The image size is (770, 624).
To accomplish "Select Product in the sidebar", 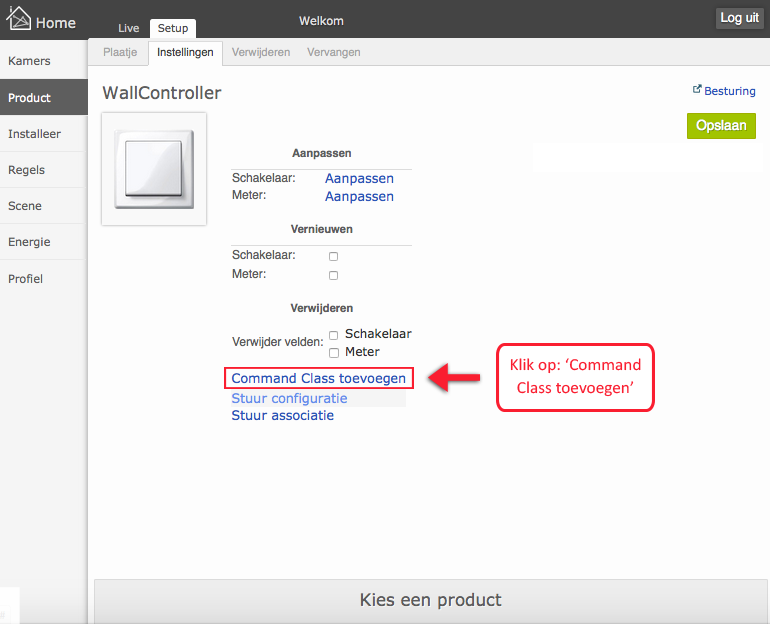I will [x=44, y=98].
